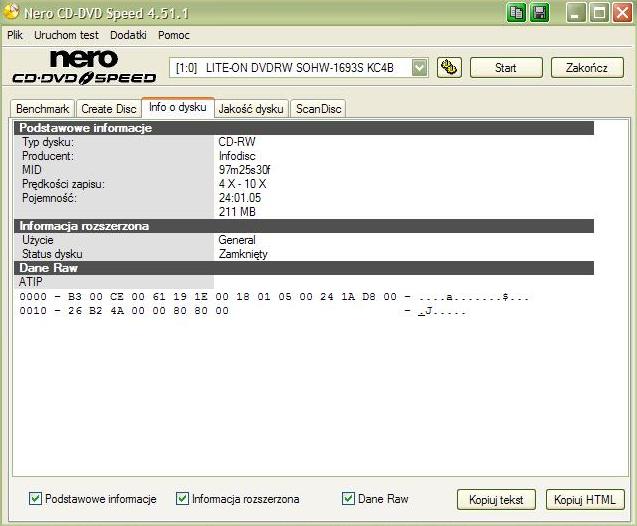
Task: Click the Producent label
Action: (48, 156)
